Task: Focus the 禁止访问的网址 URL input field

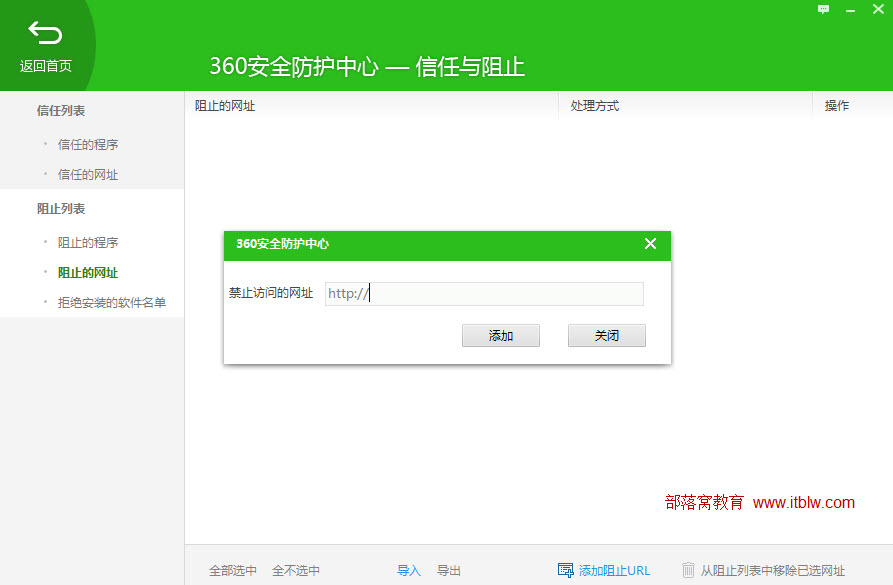Action: point(484,294)
